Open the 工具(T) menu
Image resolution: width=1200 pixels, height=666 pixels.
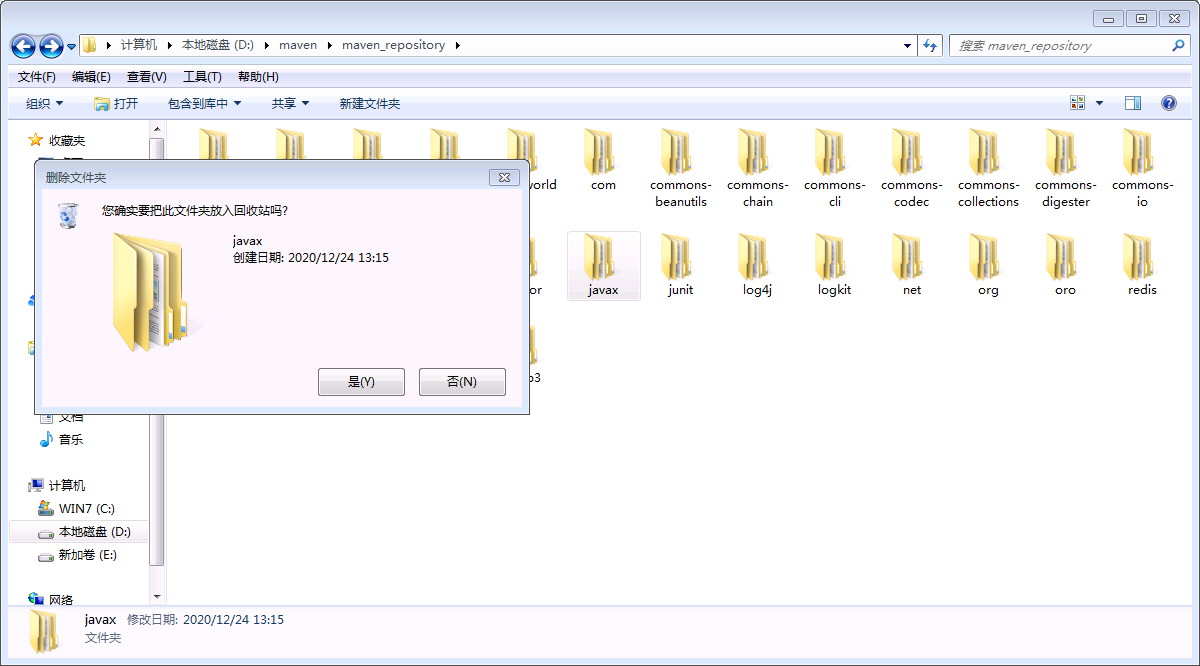pyautogui.click(x=202, y=77)
